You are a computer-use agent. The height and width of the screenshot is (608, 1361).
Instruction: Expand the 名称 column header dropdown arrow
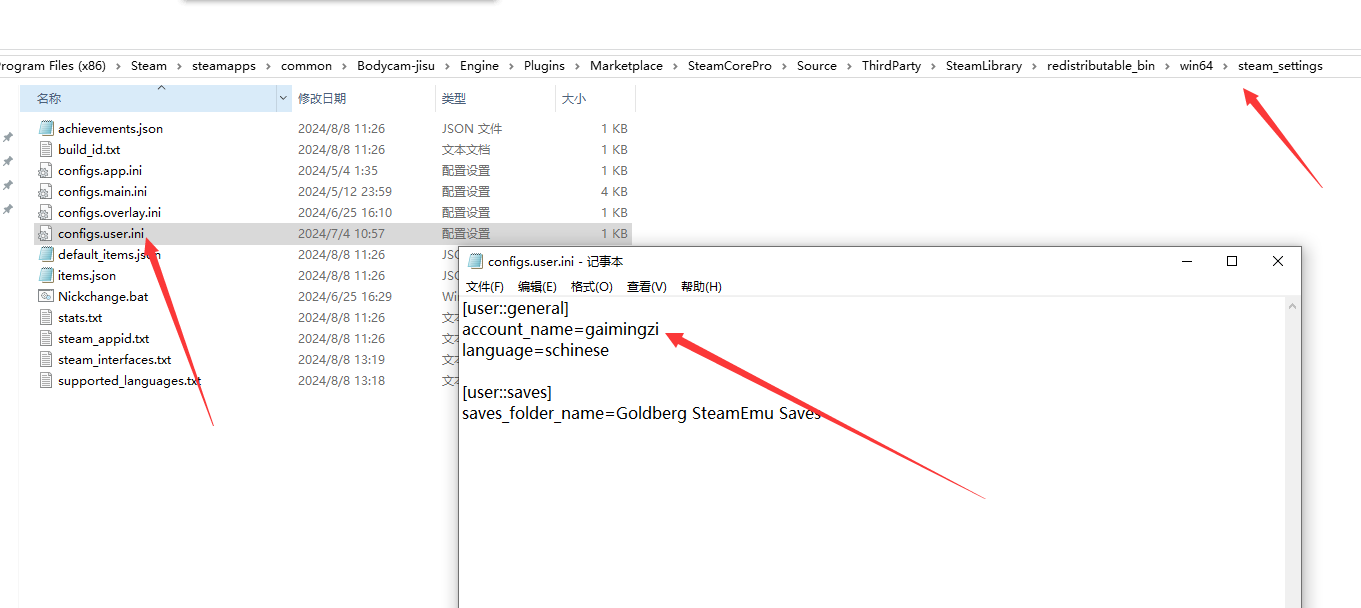(284, 98)
